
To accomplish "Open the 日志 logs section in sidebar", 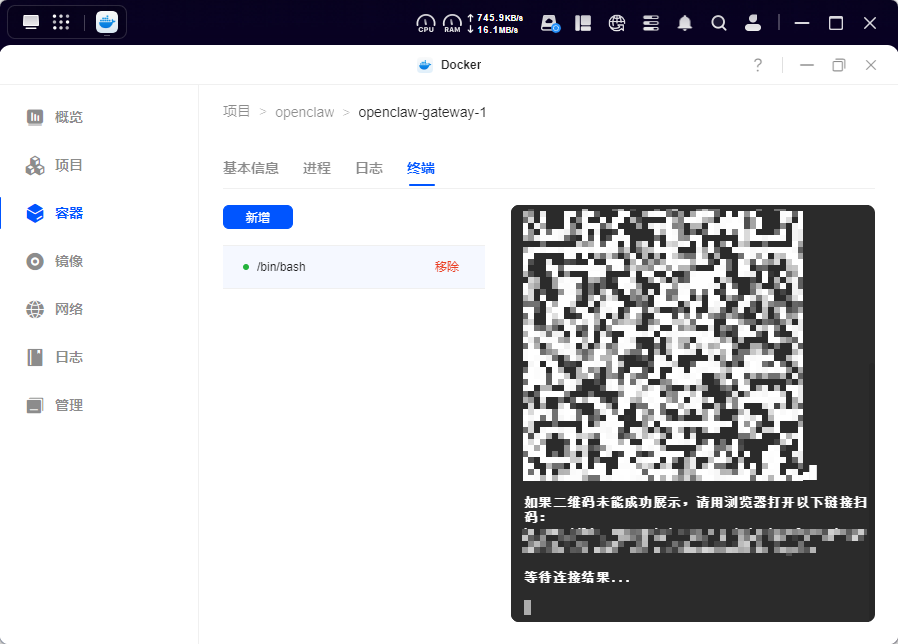I will (x=60, y=357).
